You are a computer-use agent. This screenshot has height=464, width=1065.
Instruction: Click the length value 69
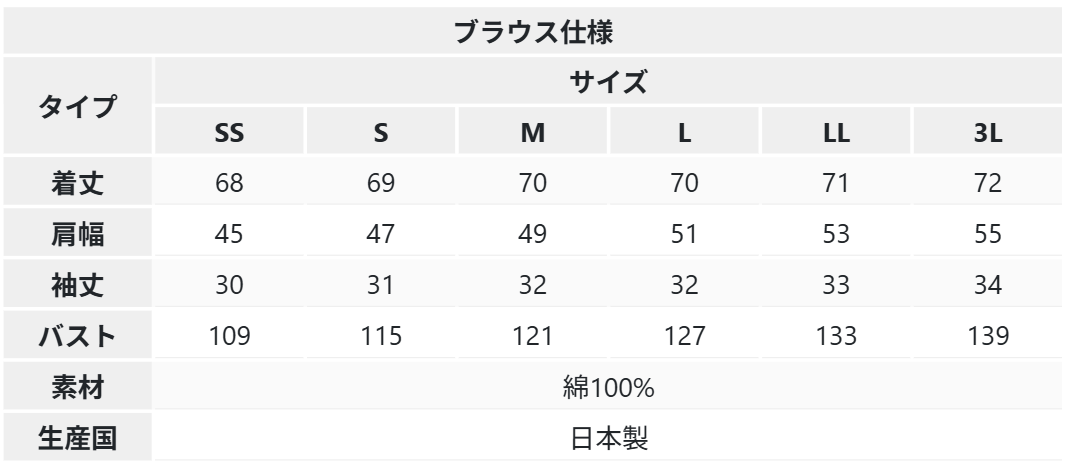(x=380, y=183)
